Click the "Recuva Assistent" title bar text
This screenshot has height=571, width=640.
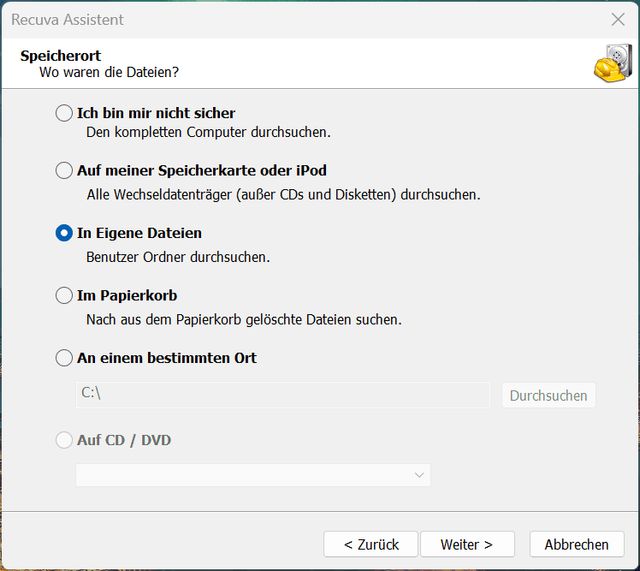coord(68,19)
